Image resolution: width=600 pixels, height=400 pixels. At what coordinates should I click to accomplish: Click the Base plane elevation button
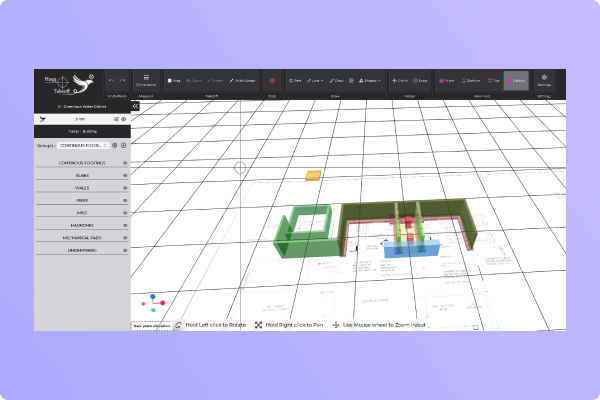150,325
